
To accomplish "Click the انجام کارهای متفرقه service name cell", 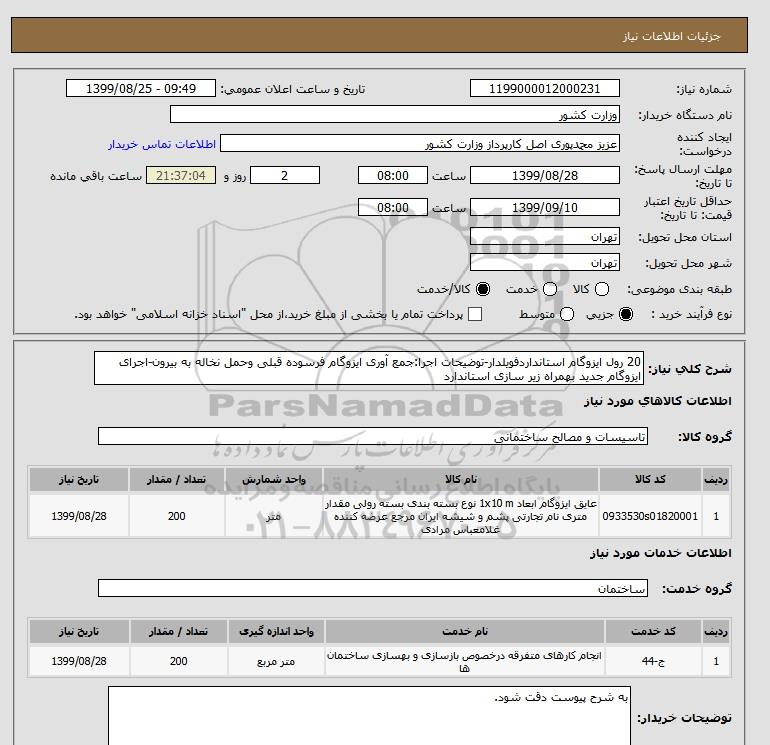I will coord(465,661).
